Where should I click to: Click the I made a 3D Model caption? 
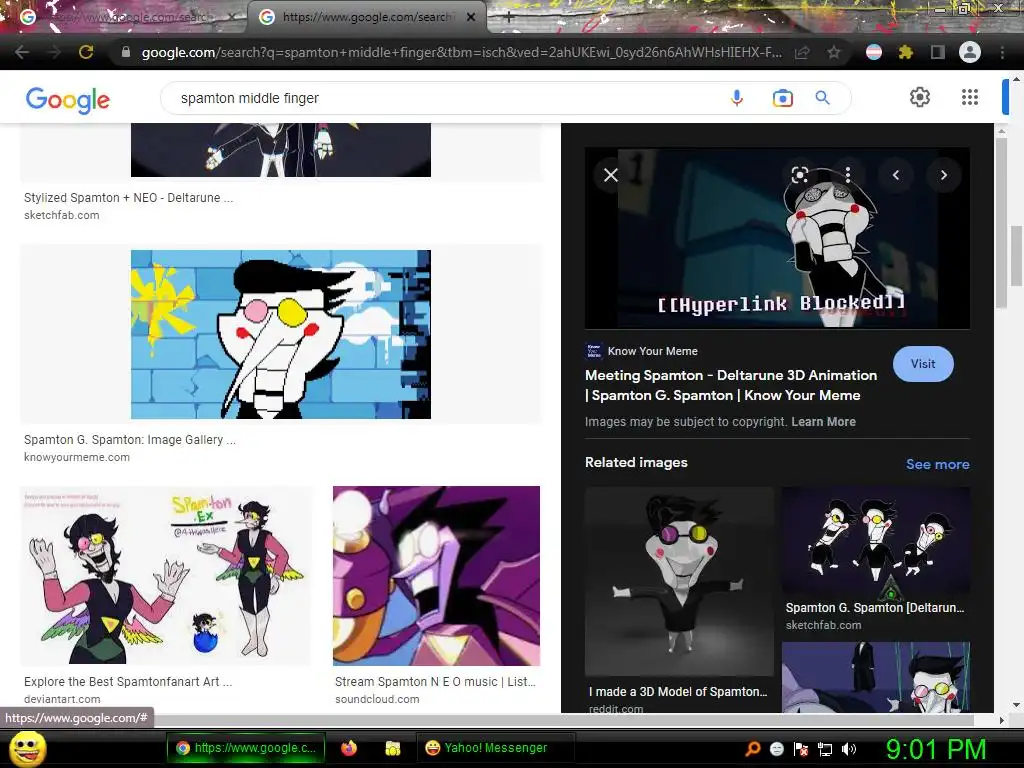point(678,692)
